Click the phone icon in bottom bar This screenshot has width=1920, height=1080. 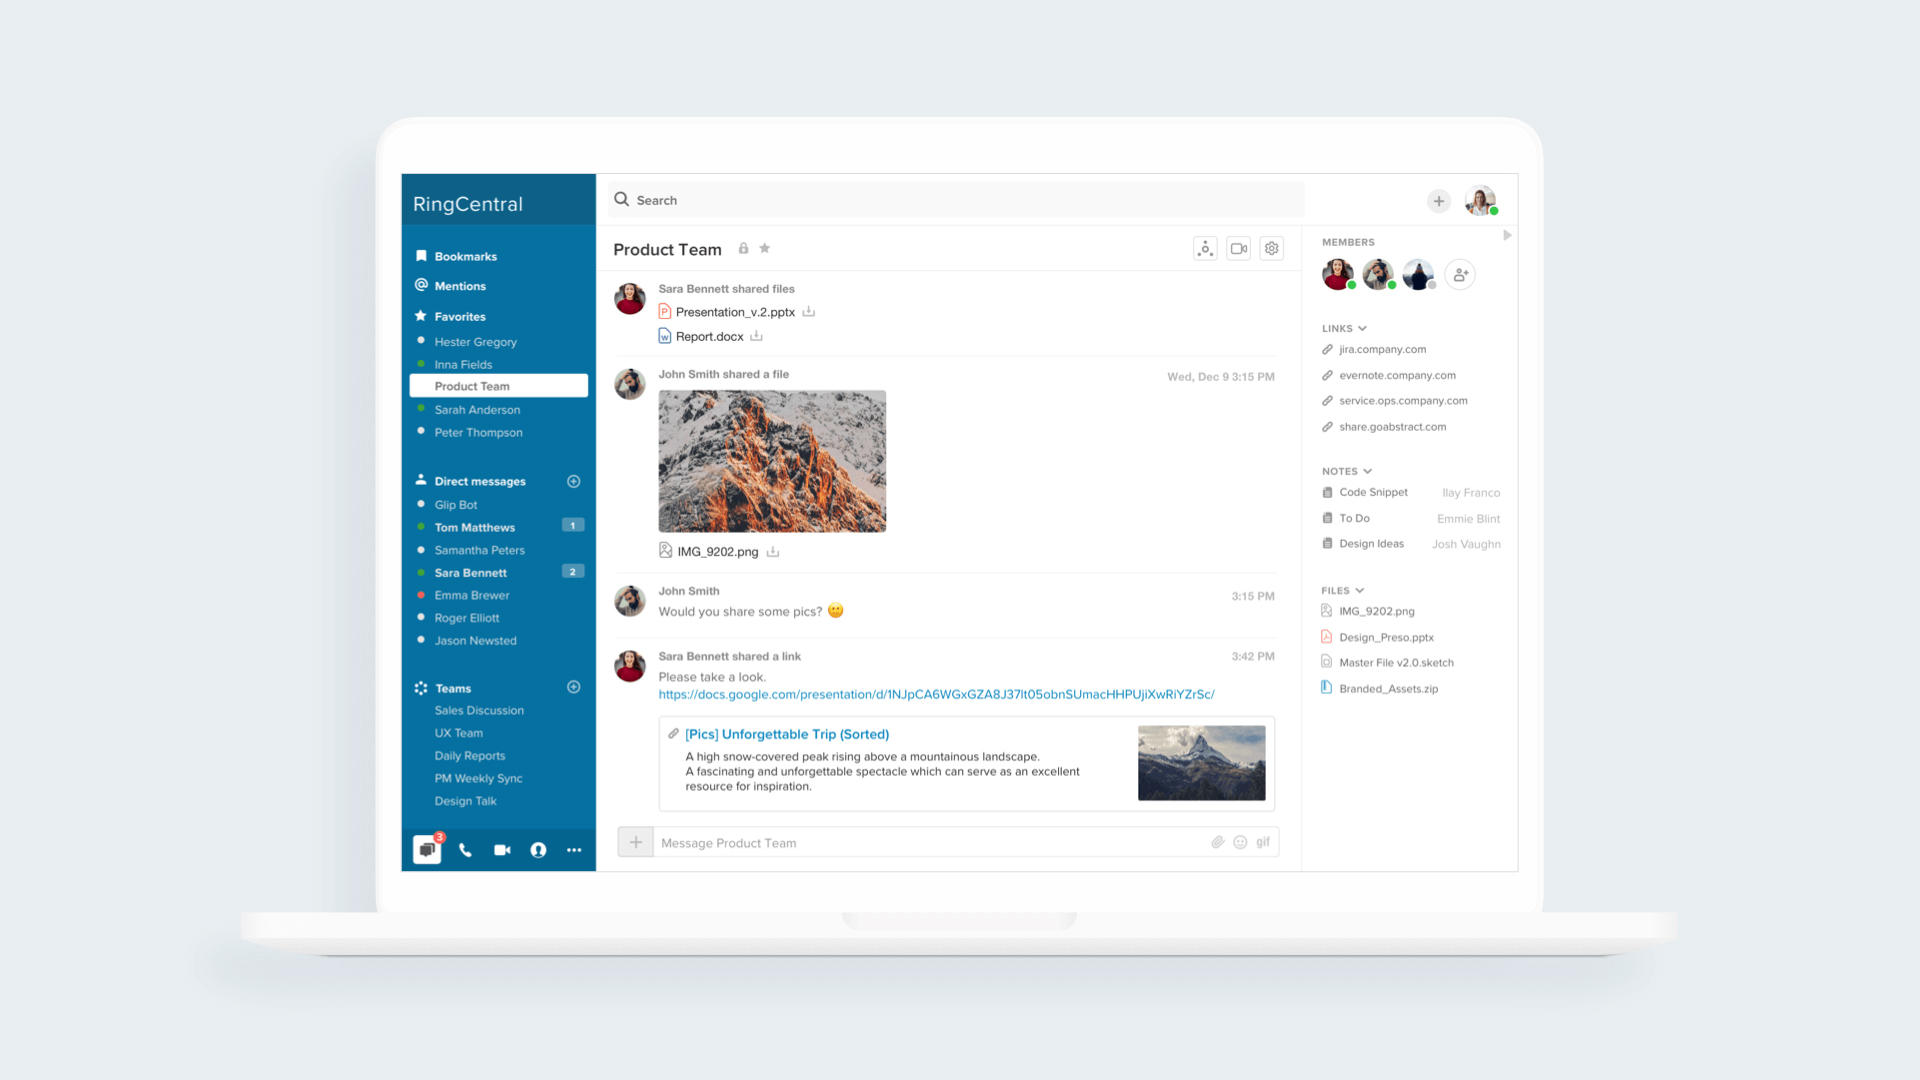coord(465,850)
